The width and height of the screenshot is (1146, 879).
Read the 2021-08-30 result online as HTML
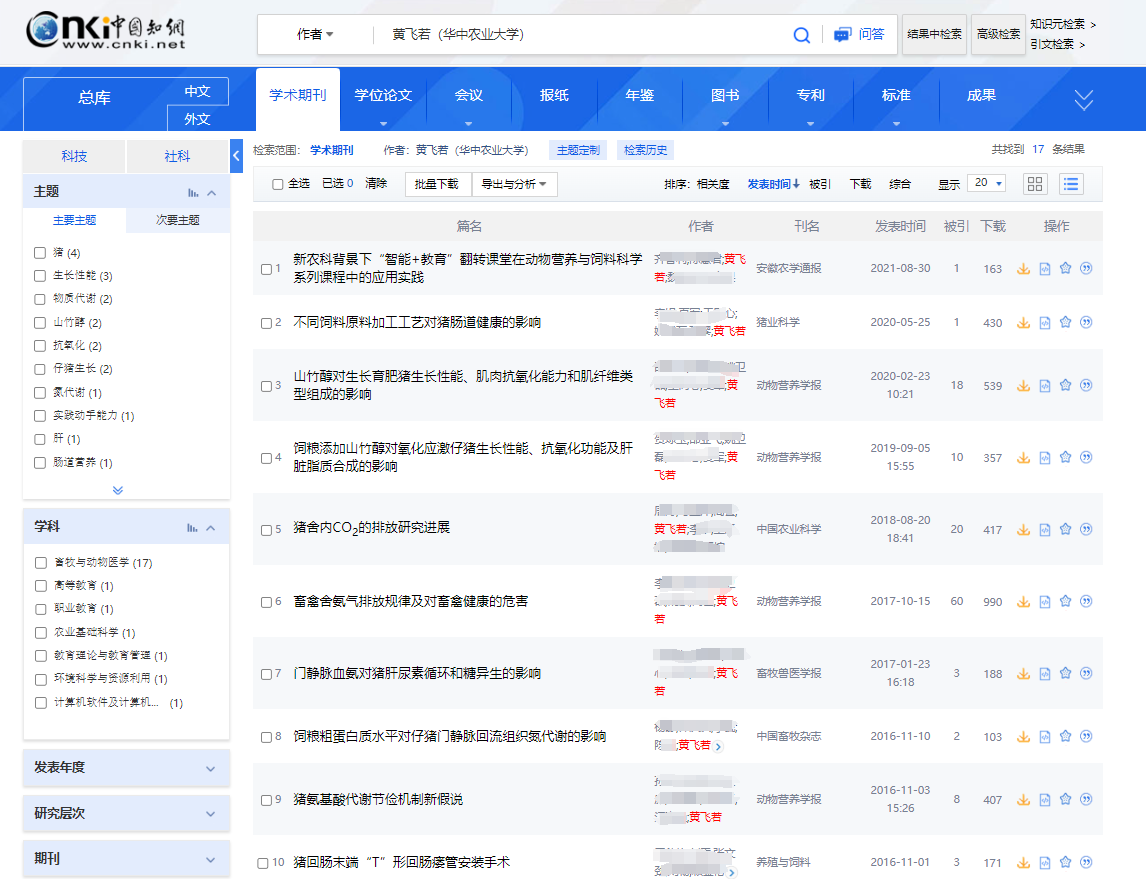[x=1045, y=269]
